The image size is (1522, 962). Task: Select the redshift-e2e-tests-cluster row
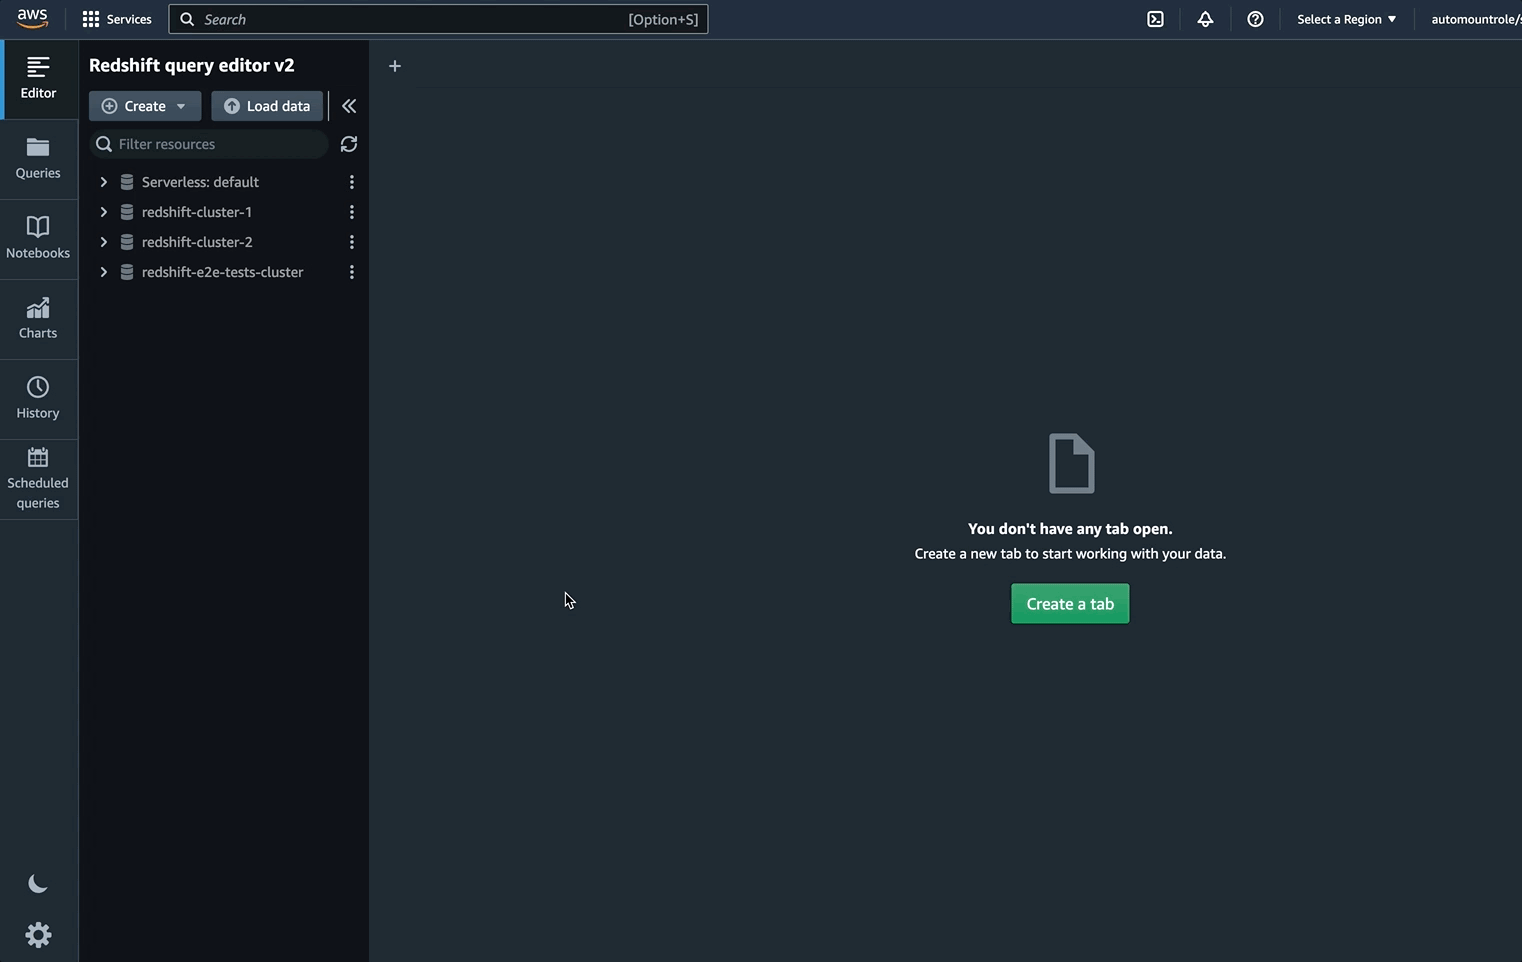coord(224,272)
